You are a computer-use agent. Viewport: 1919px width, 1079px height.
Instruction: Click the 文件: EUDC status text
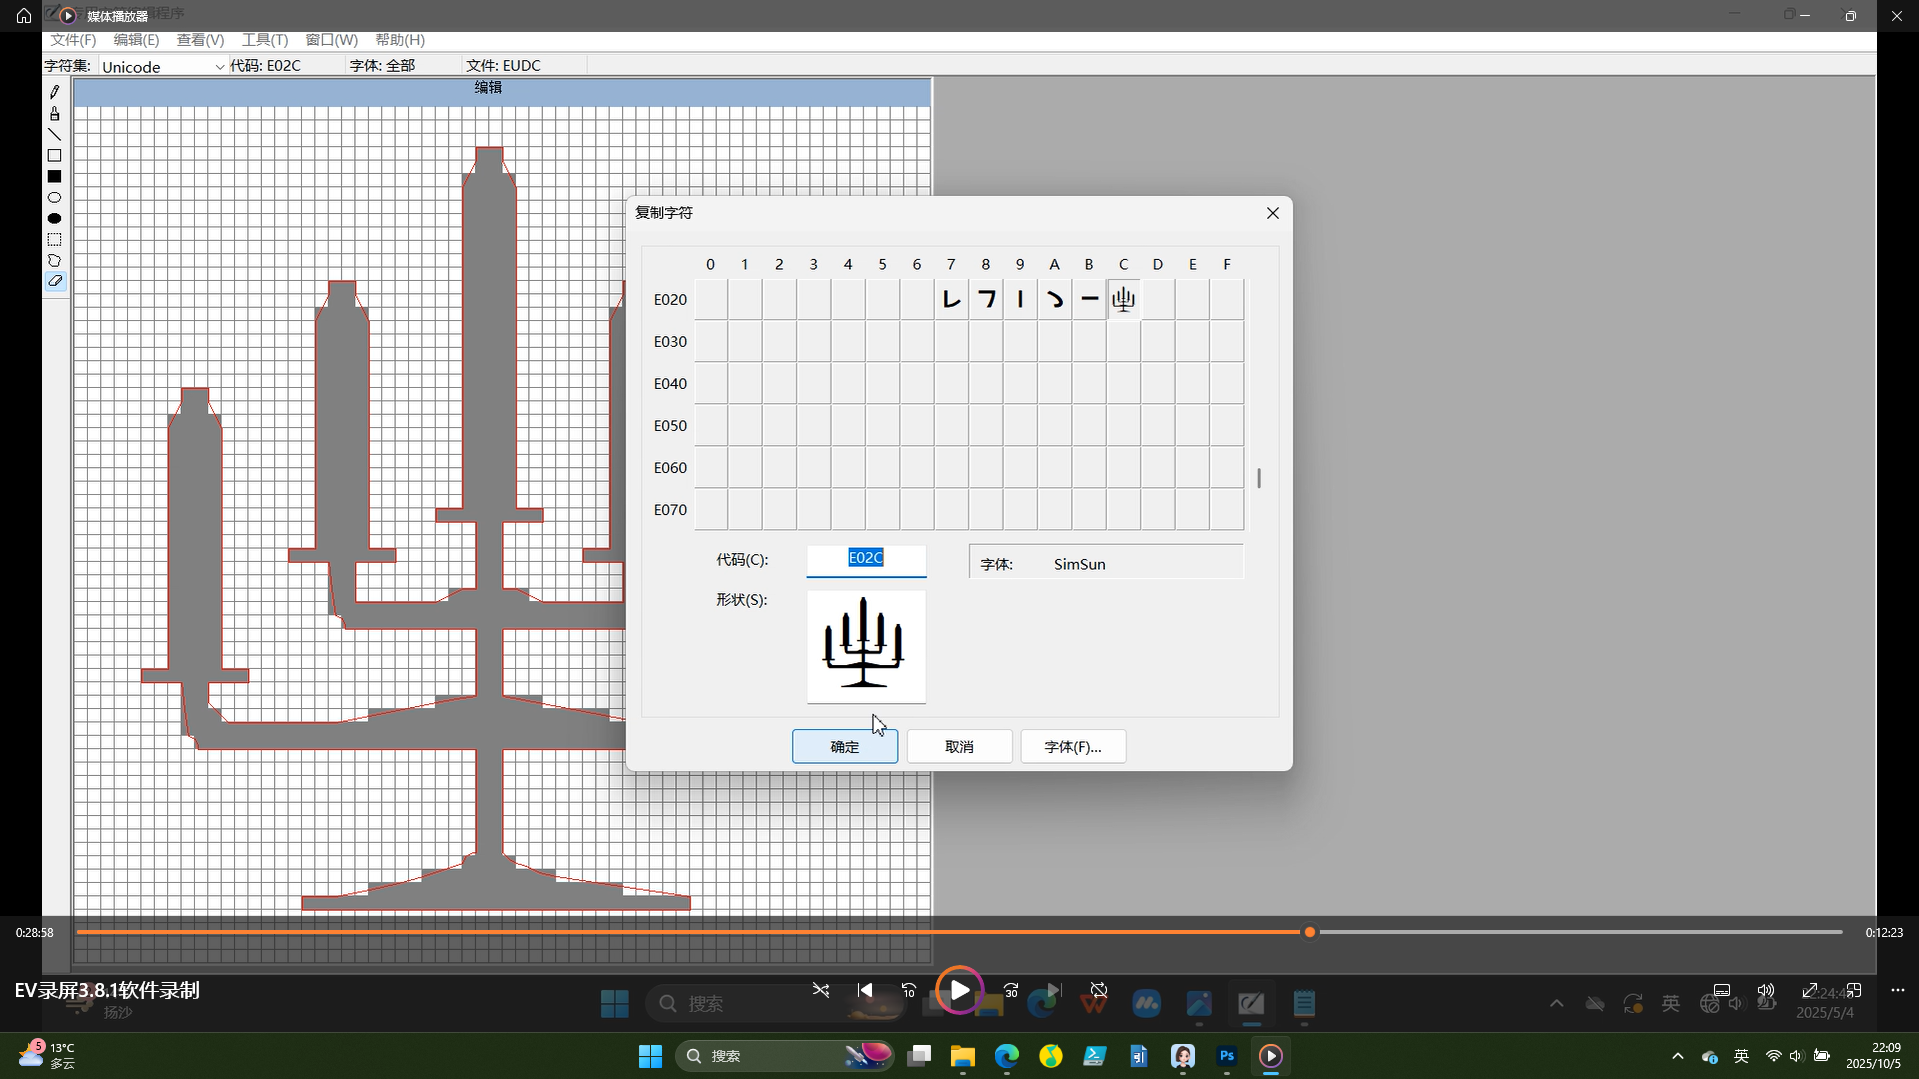coord(503,66)
